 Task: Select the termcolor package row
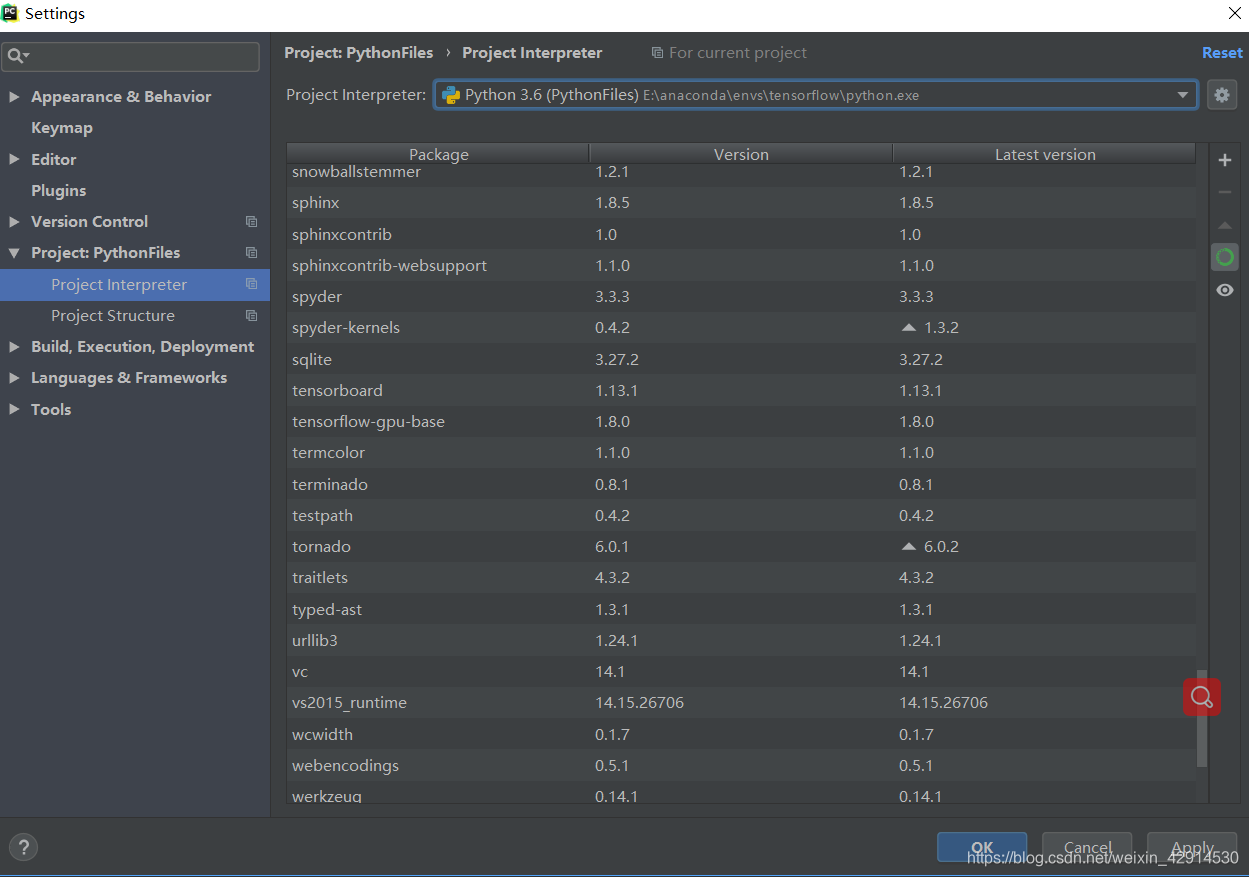[x=741, y=453]
